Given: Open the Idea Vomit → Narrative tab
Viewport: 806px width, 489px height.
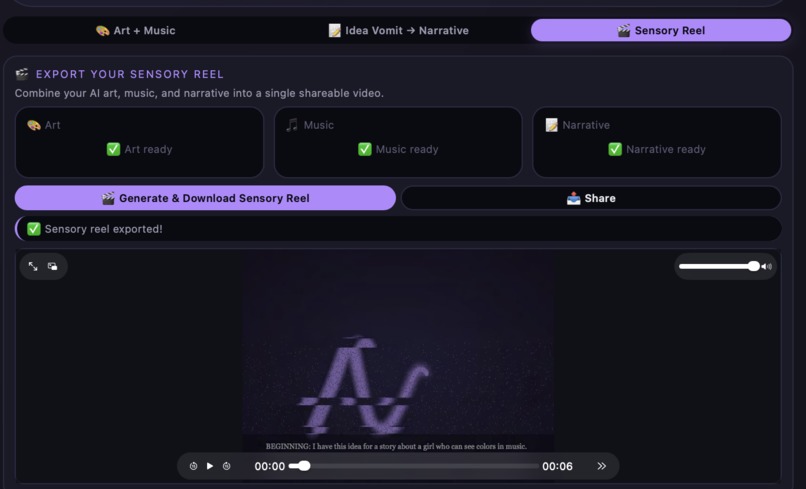Looking at the screenshot, I should tap(398, 30).
